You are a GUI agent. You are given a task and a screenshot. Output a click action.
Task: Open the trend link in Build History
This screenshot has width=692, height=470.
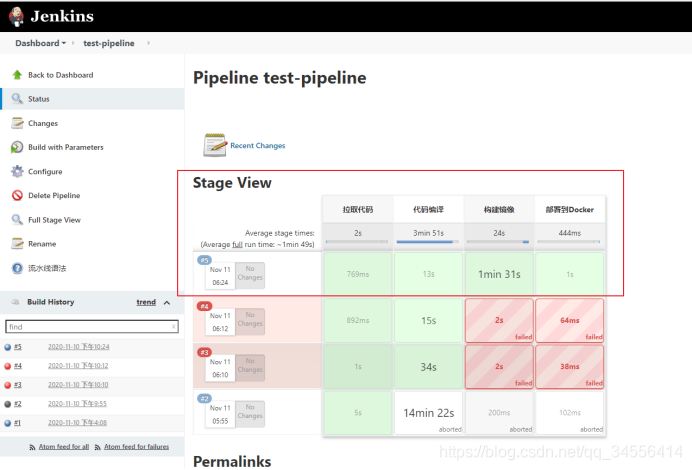[x=146, y=302]
